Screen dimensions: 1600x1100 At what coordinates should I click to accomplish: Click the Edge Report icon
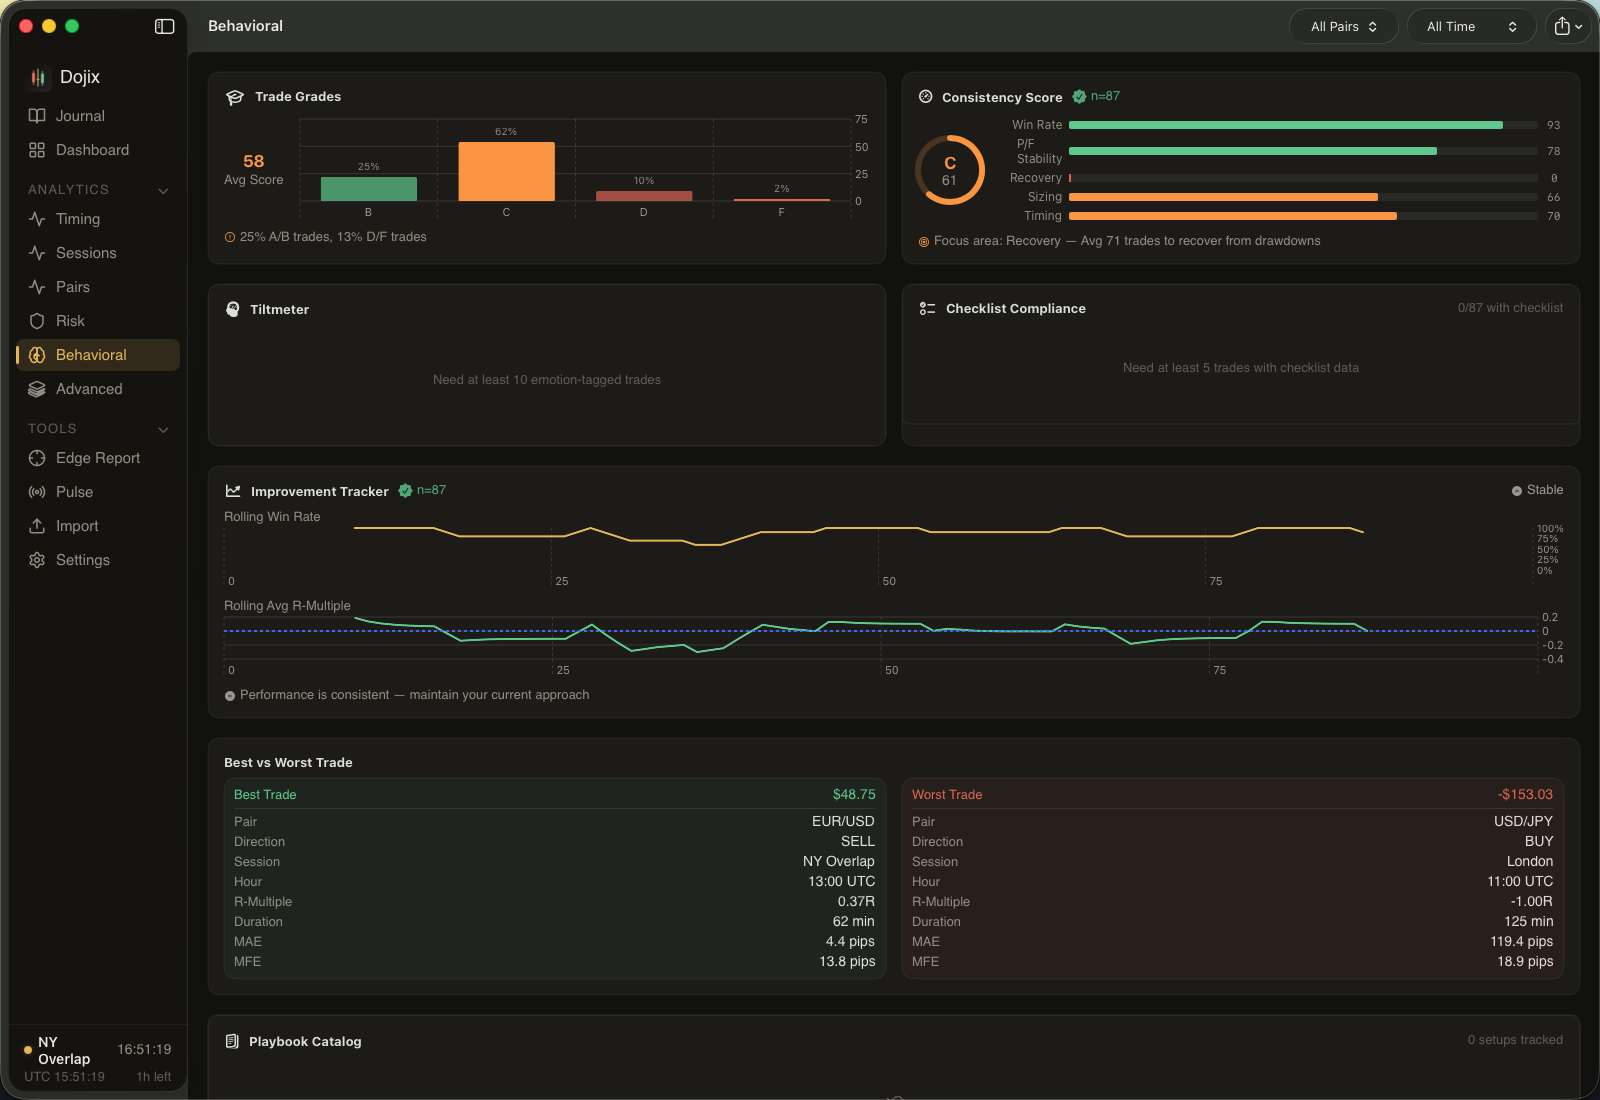[x=37, y=458]
